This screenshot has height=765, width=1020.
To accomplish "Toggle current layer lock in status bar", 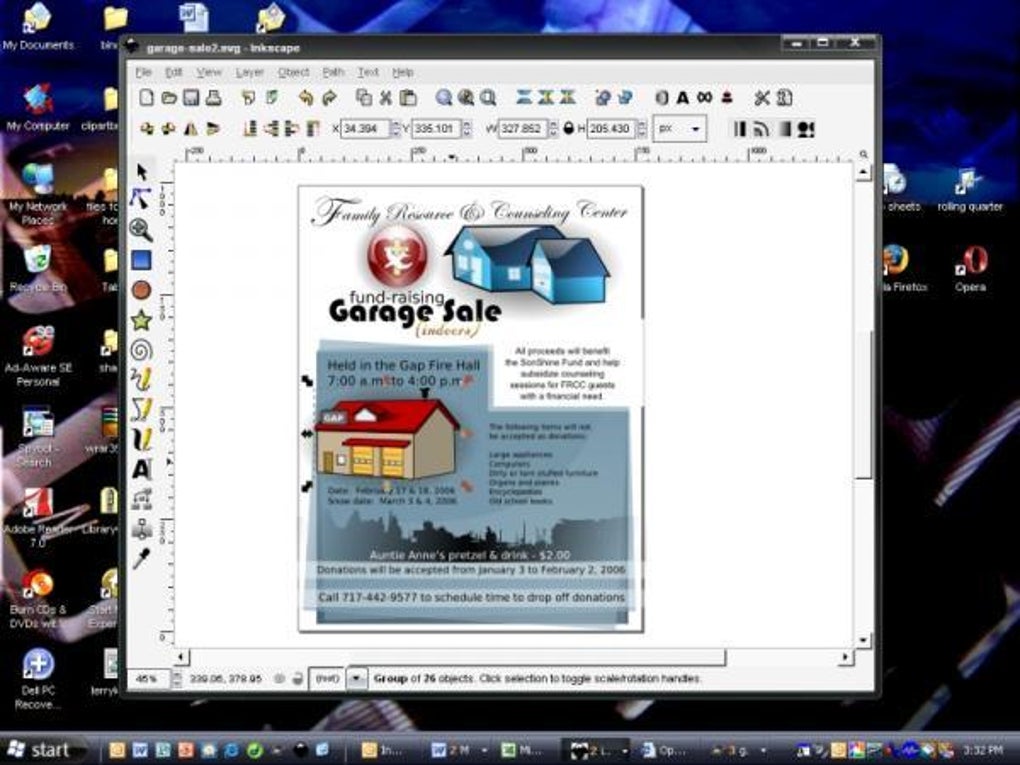I will pos(298,678).
